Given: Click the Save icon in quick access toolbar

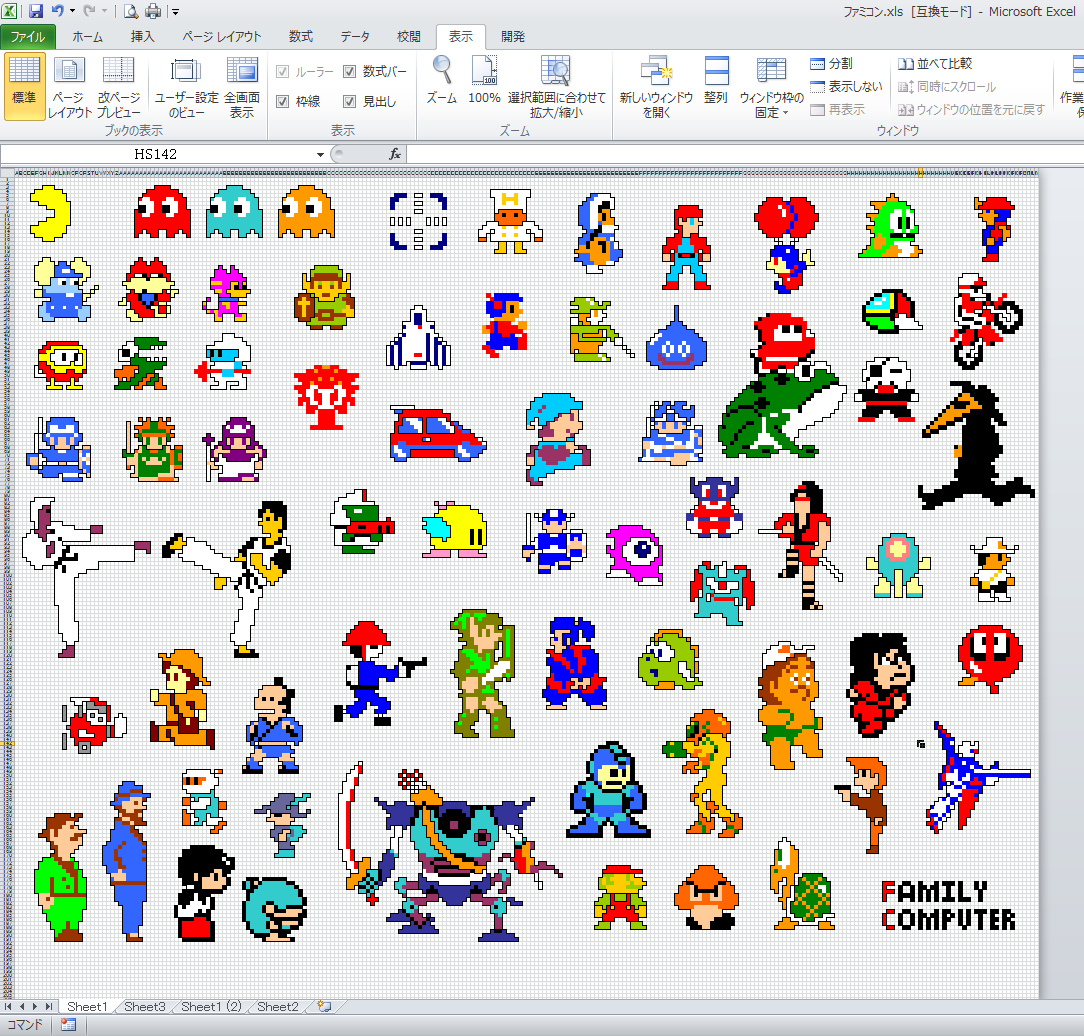Looking at the screenshot, I should [35, 10].
